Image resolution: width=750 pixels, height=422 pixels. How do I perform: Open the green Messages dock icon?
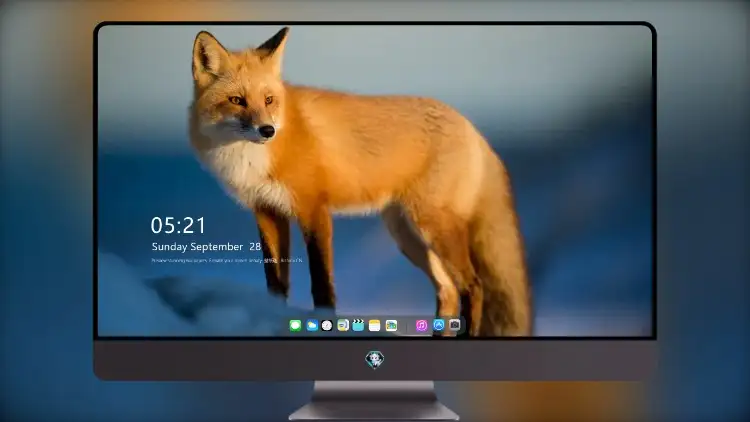[295, 326]
